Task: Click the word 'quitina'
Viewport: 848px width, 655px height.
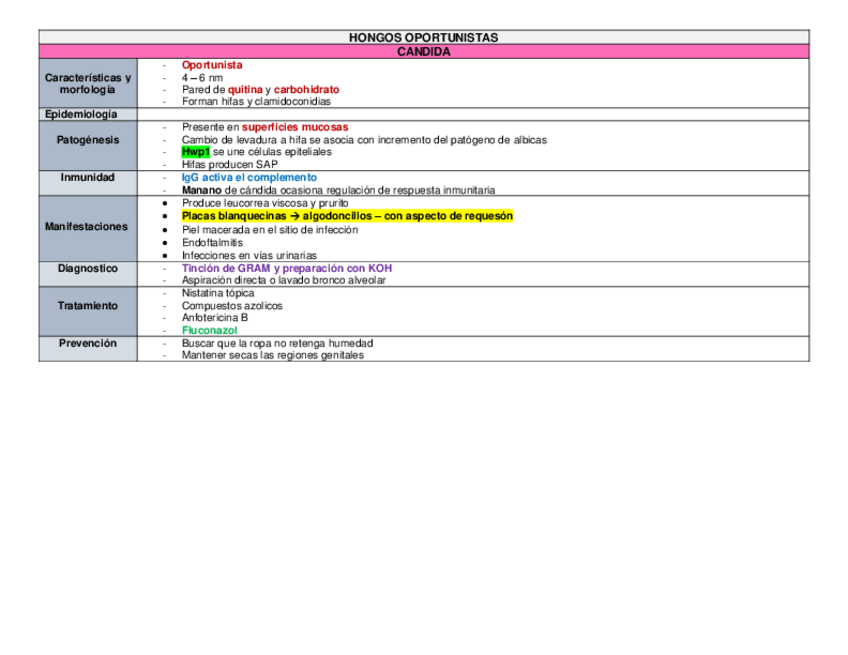Action: coord(245,89)
